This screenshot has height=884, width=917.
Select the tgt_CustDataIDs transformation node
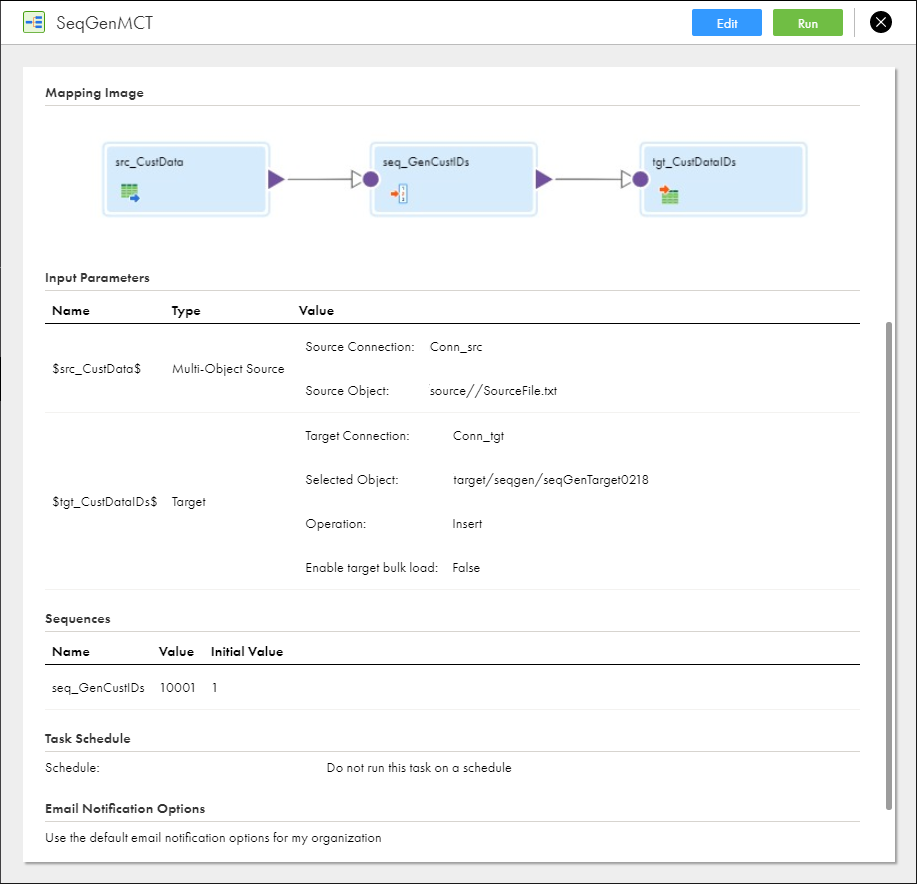723,179
